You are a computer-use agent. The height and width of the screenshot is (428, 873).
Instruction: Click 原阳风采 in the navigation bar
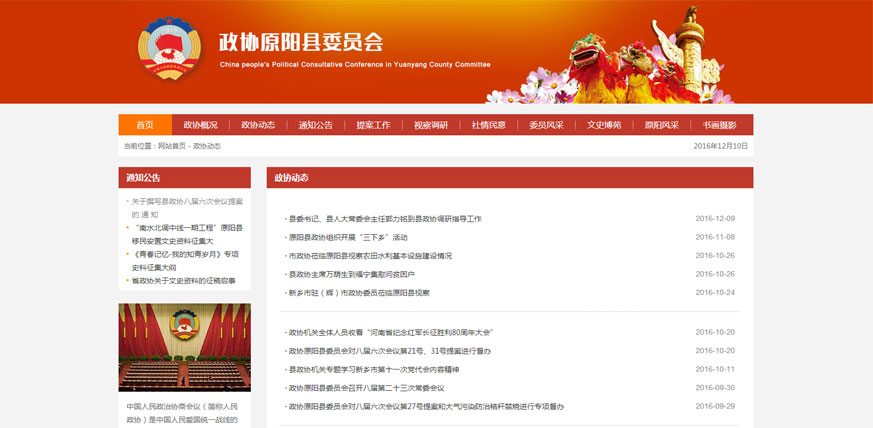click(x=661, y=125)
